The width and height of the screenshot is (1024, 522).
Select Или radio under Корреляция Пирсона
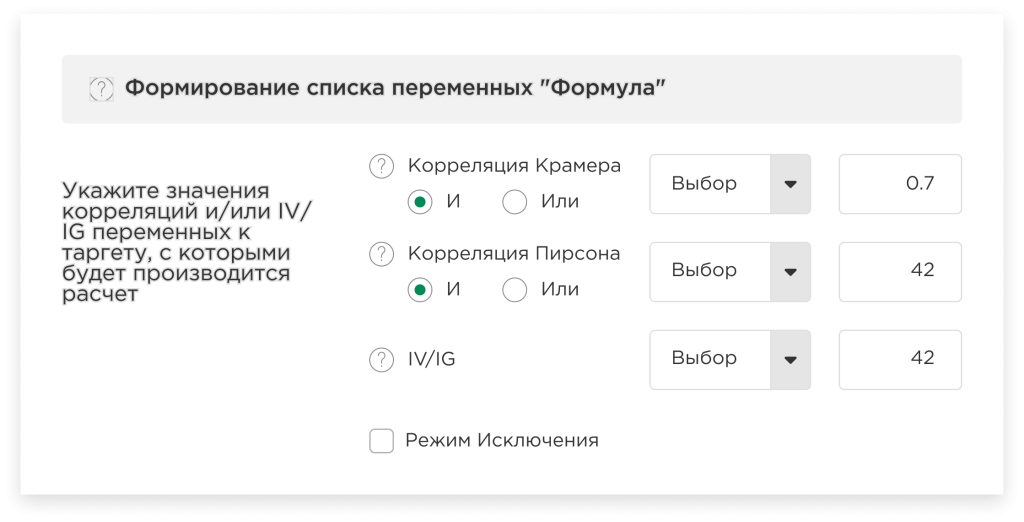pyautogui.click(x=515, y=289)
